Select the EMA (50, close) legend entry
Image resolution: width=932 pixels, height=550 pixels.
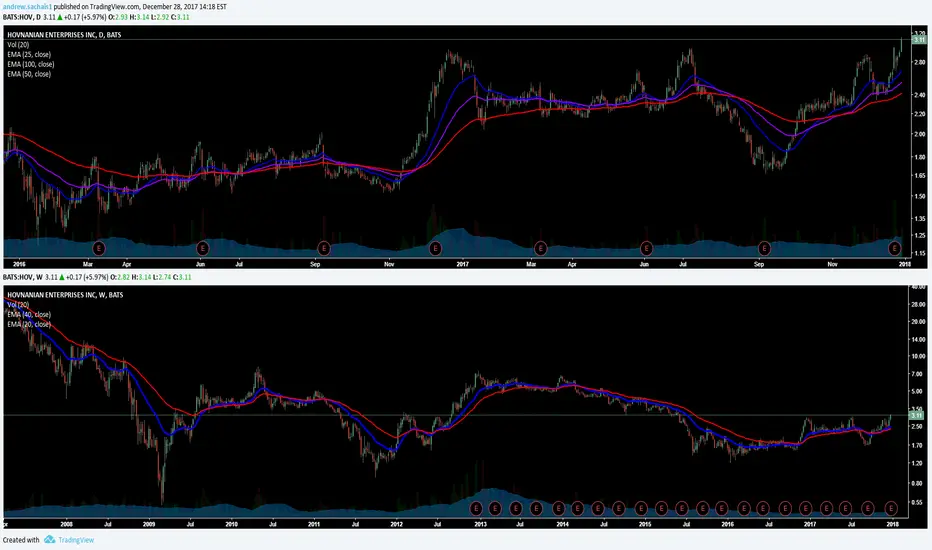[29, 74]
